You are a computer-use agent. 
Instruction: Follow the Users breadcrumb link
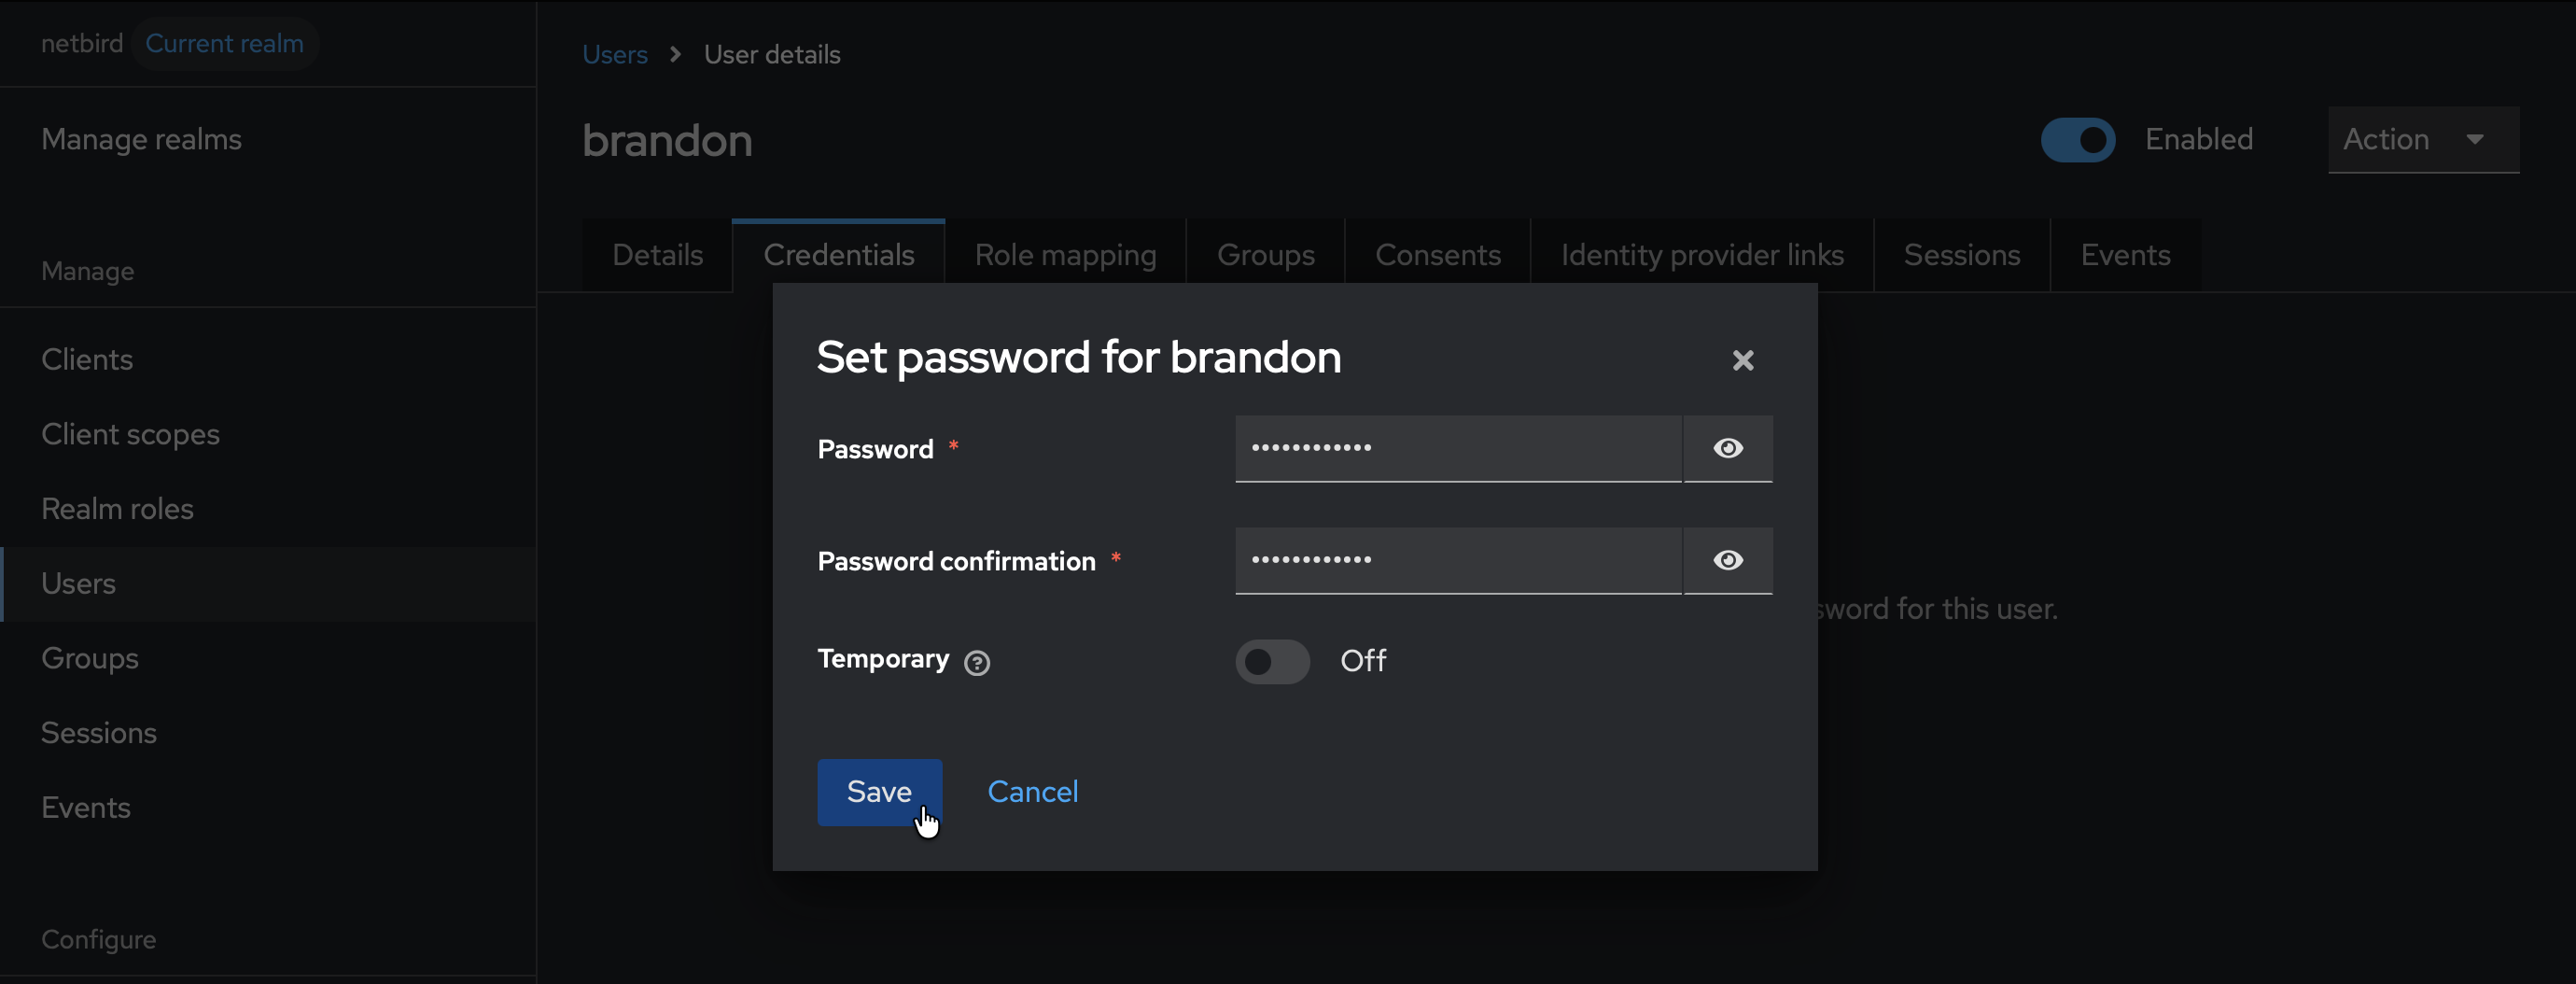[x=614, y=54]
